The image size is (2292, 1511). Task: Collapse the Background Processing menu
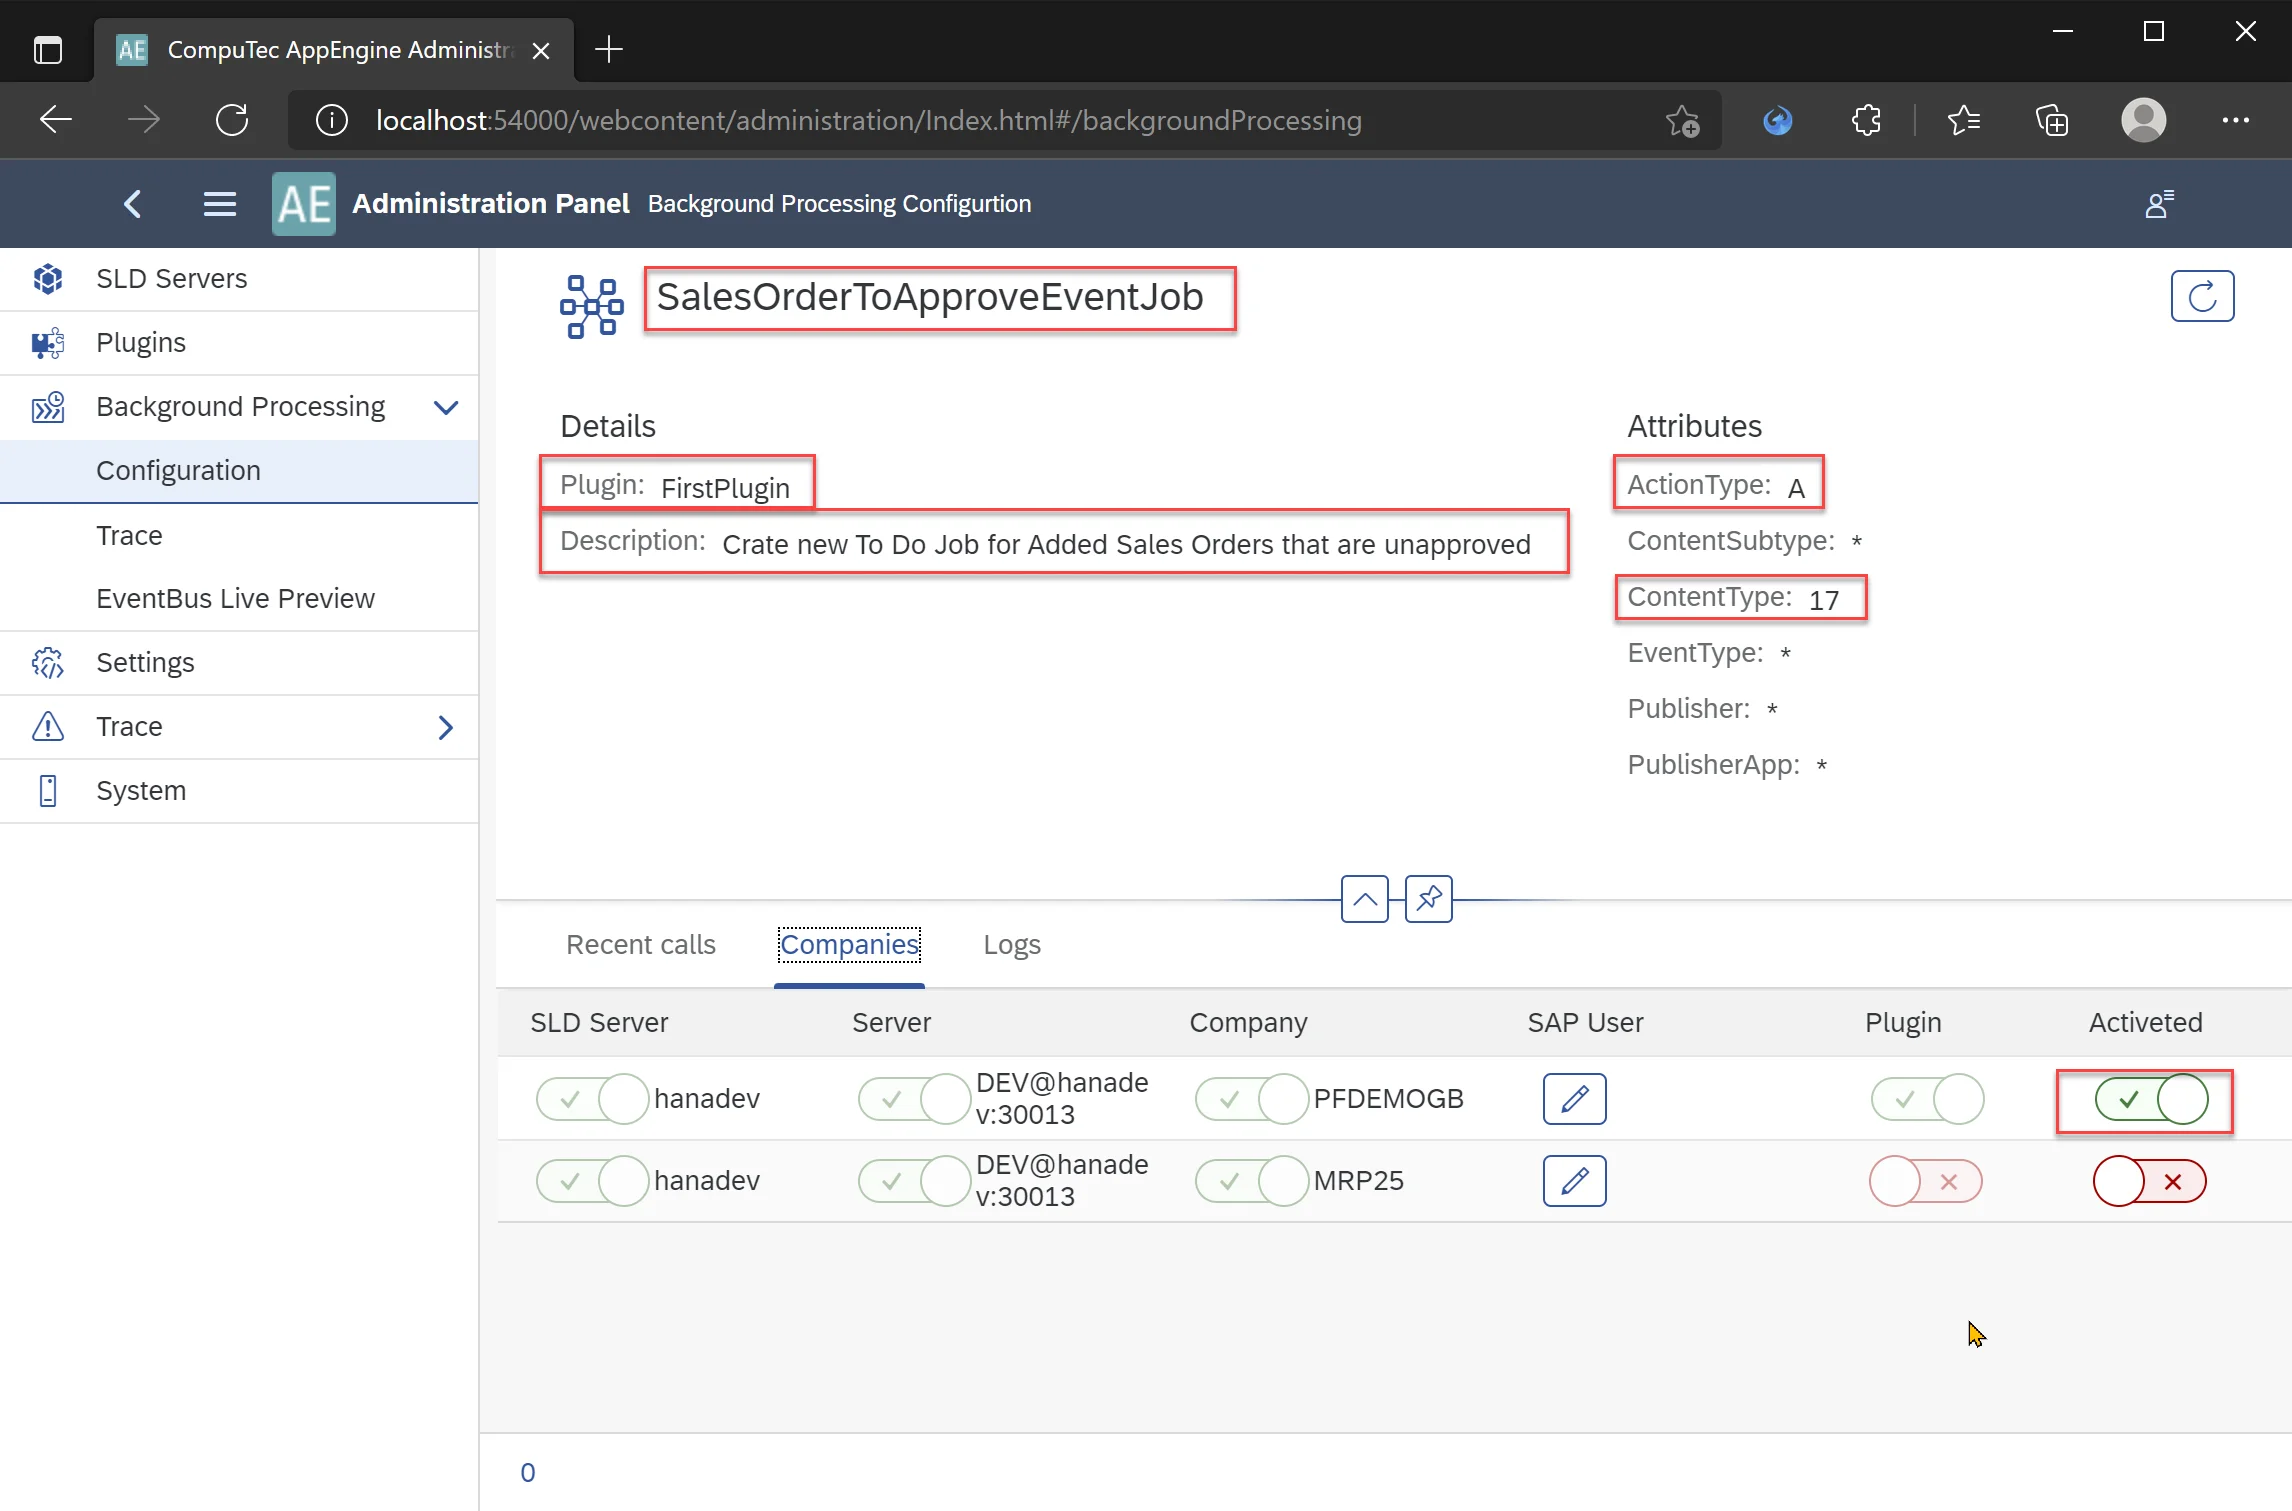[446, 407]
